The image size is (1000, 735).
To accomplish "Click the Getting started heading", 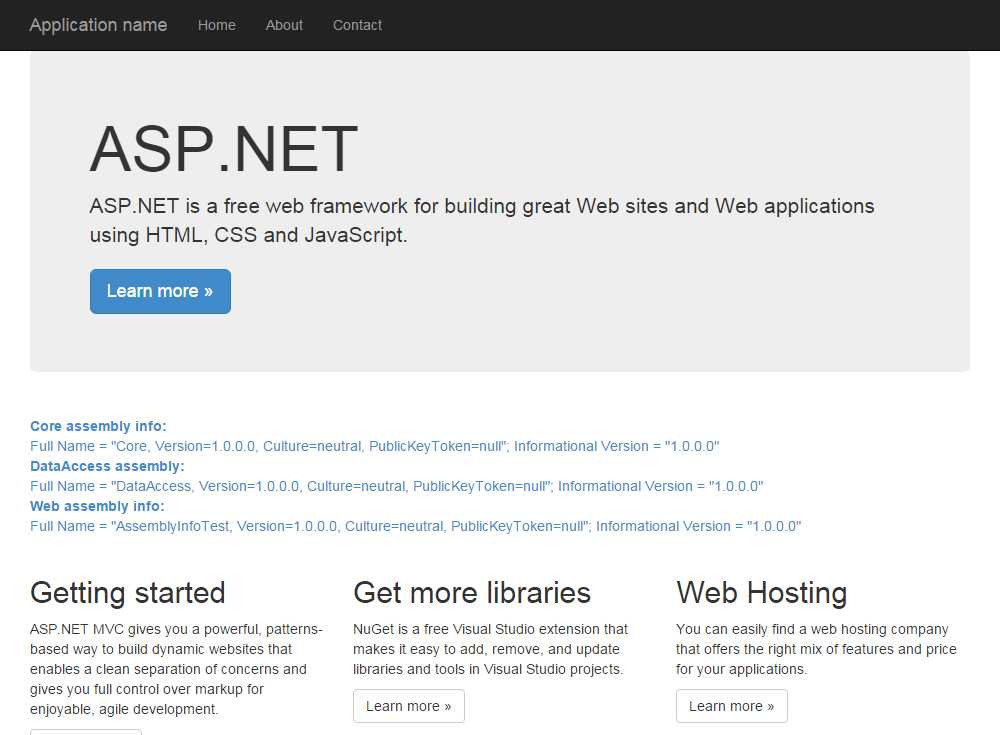I will click(x=128, y=592).
